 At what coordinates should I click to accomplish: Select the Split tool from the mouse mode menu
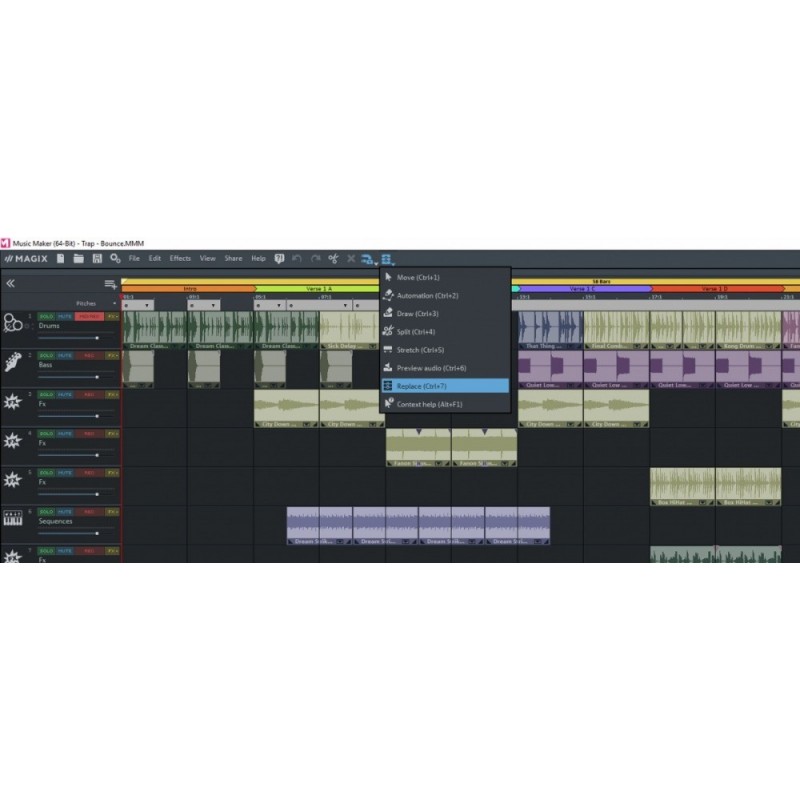[x=418, y=330]
